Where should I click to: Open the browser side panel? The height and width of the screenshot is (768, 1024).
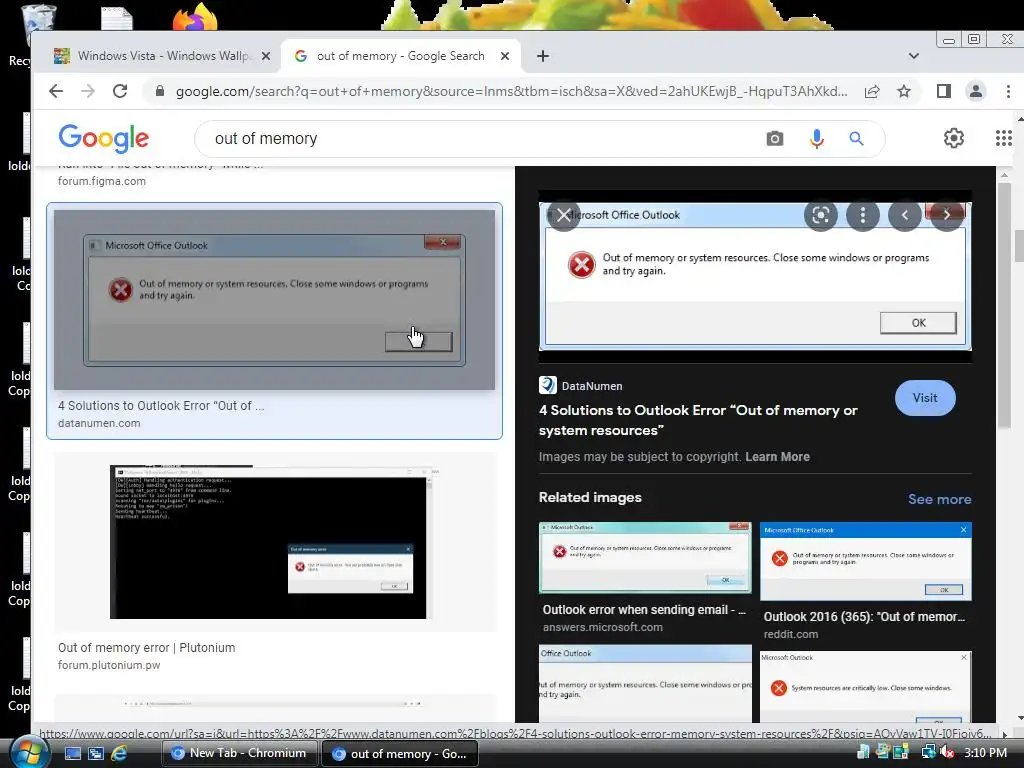tap(944, 91)
